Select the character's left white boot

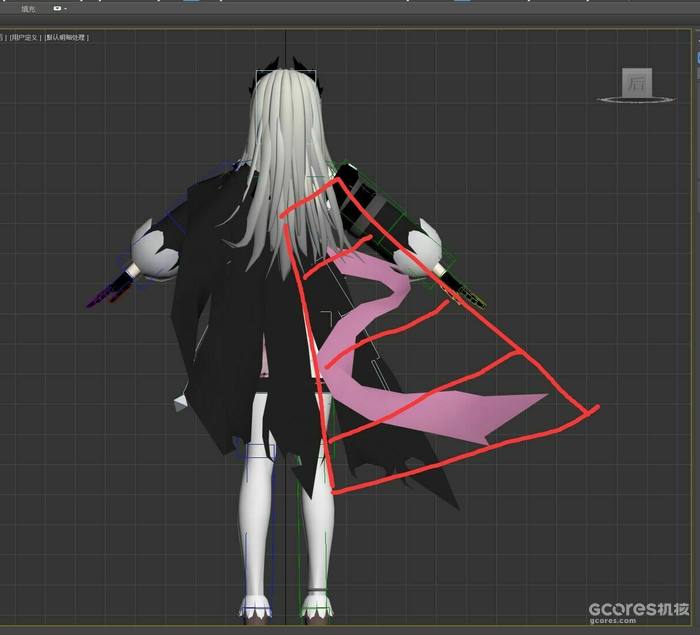coord(257,604)
